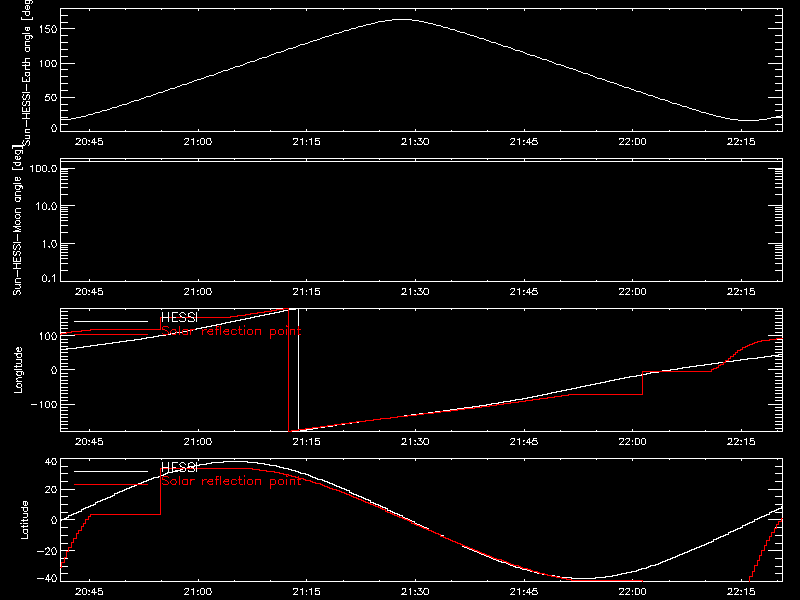Click 20:45 label under Longitude plot
This screenshot has height=600, width=800.
89,442
